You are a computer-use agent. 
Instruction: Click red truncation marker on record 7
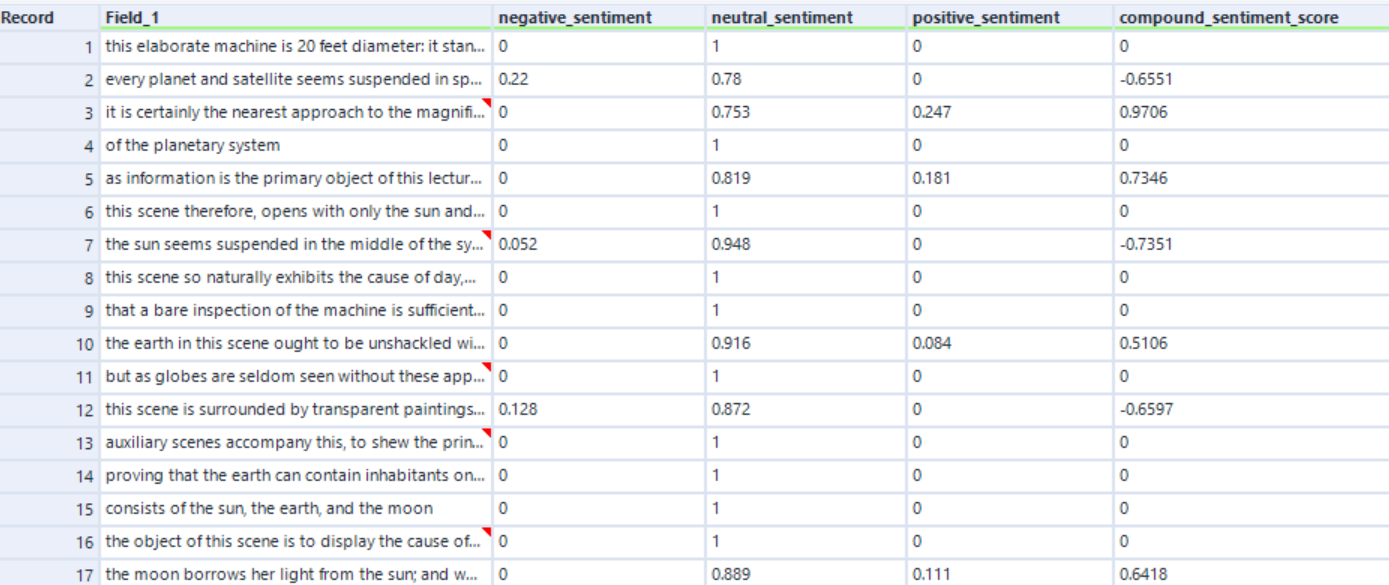pos(487,235)
